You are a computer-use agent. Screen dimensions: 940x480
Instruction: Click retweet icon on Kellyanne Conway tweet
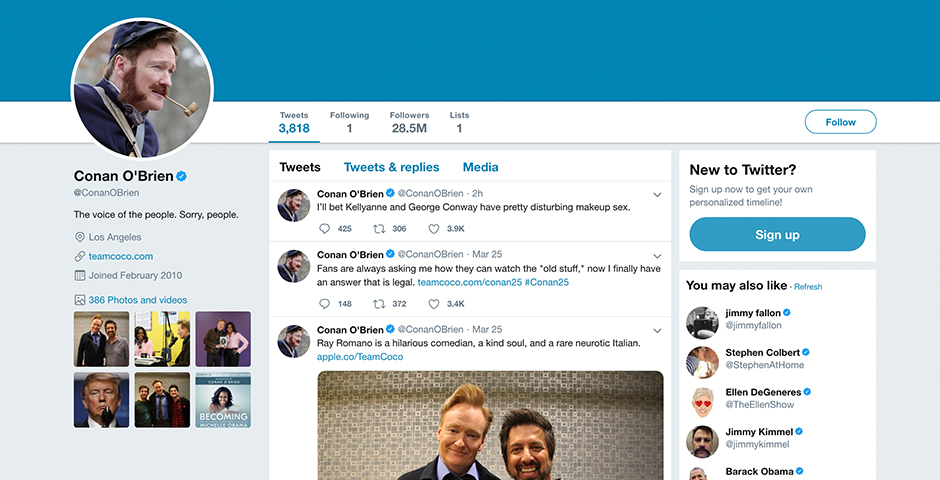pos(379,228)
